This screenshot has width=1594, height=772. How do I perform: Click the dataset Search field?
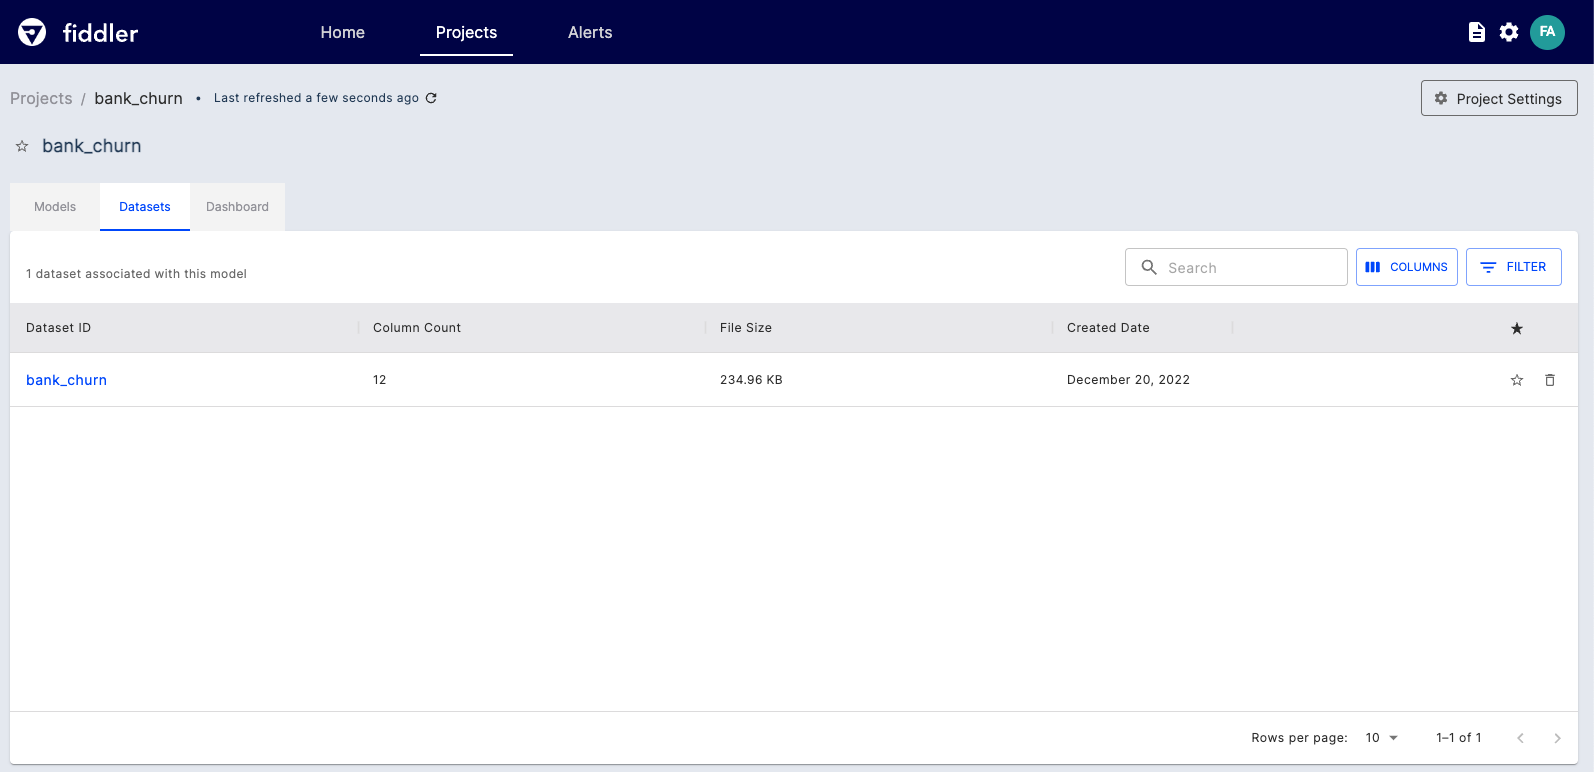pos(1236,267)
